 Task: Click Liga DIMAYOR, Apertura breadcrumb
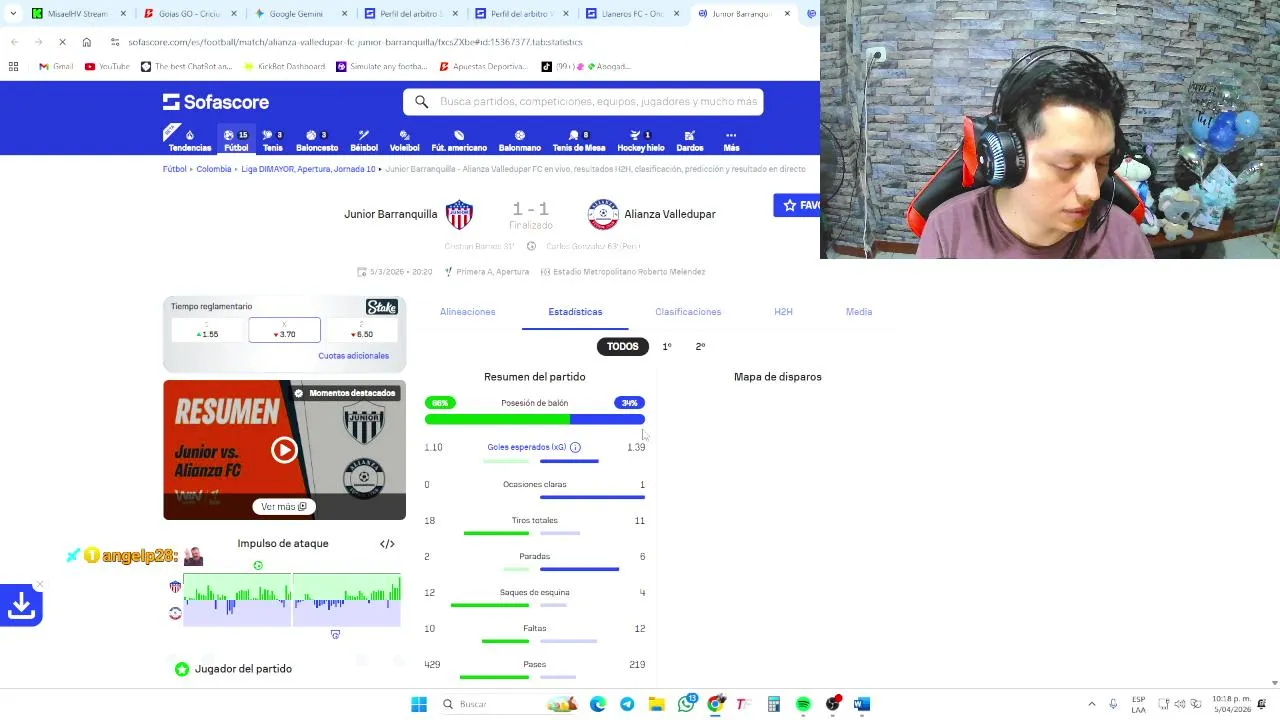pos(308,169)
